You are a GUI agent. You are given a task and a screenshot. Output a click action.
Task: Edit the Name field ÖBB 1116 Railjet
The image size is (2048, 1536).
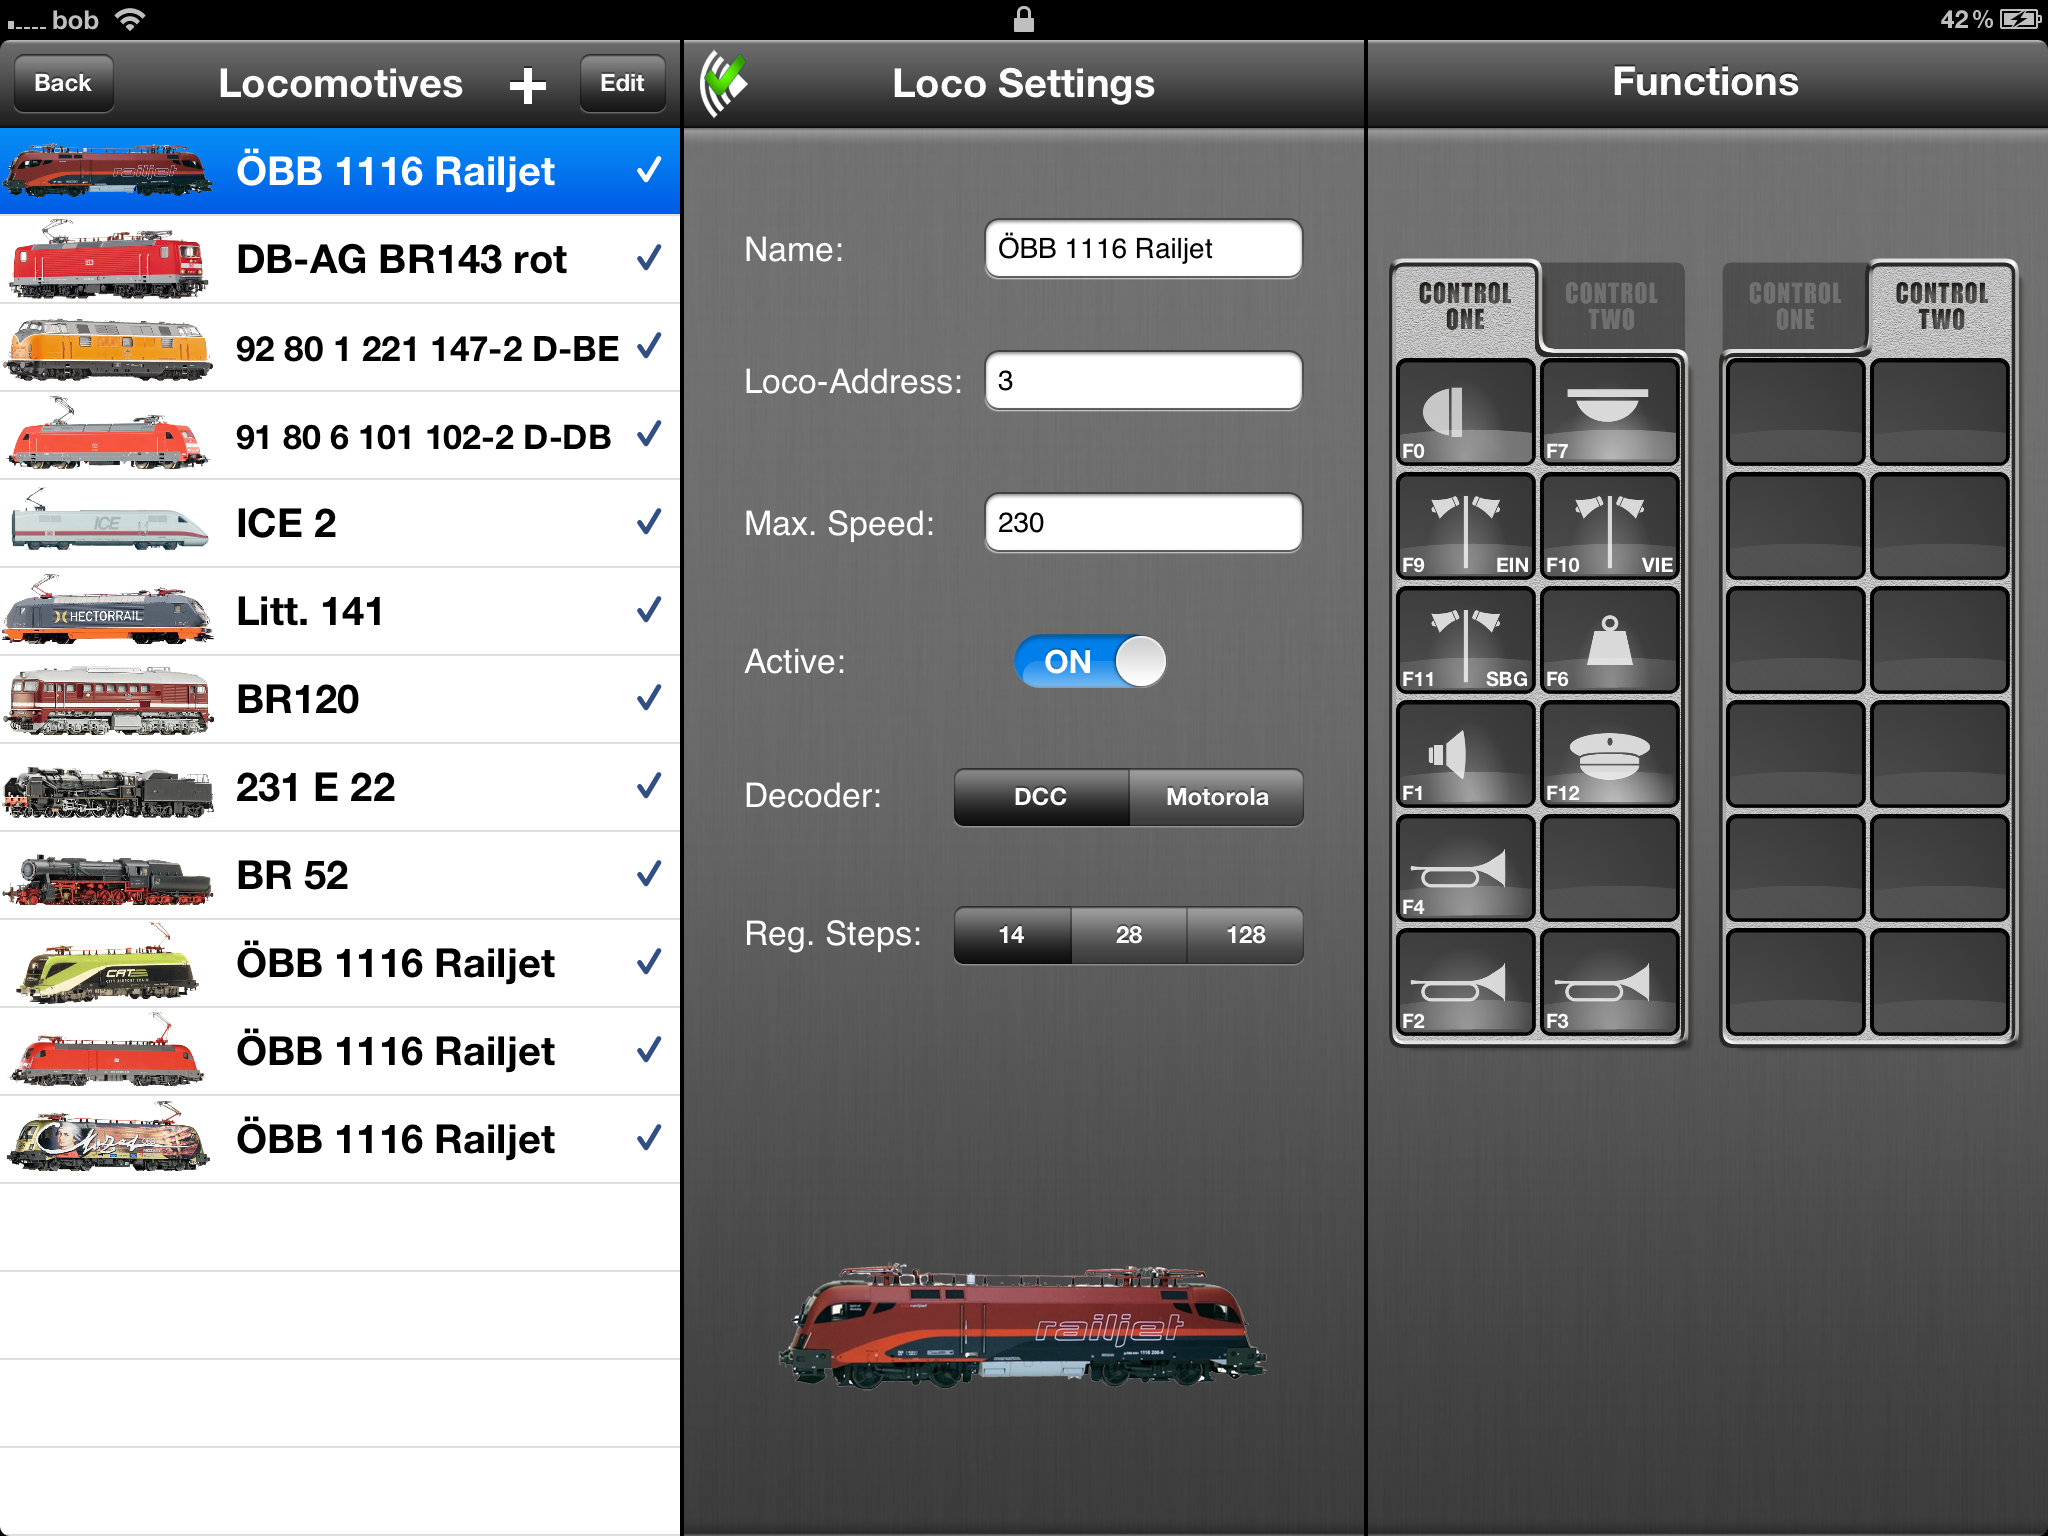[1143, 248]
